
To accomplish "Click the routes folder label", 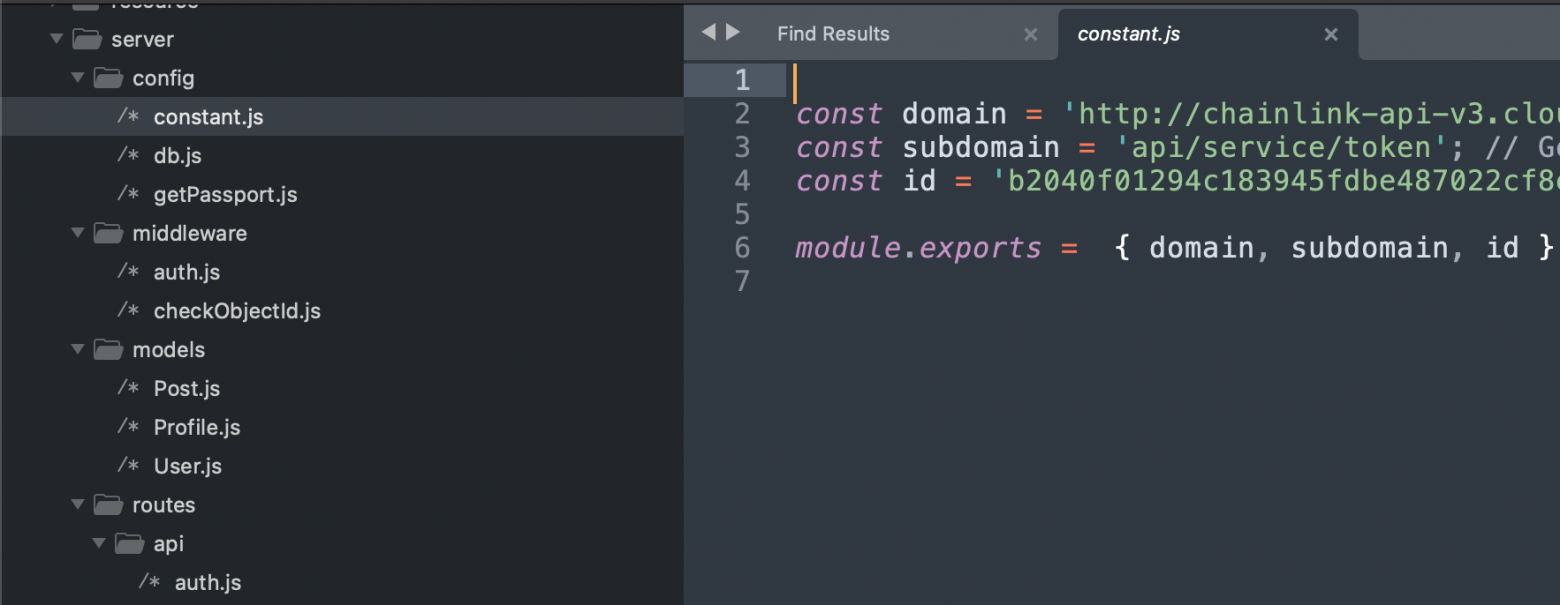I will click(x=164, y=505).
